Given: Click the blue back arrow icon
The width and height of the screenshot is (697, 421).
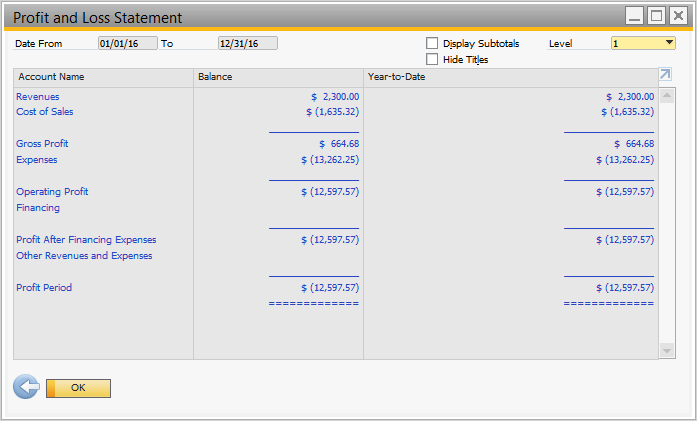Looking at the screenshot, I should 26,387.
